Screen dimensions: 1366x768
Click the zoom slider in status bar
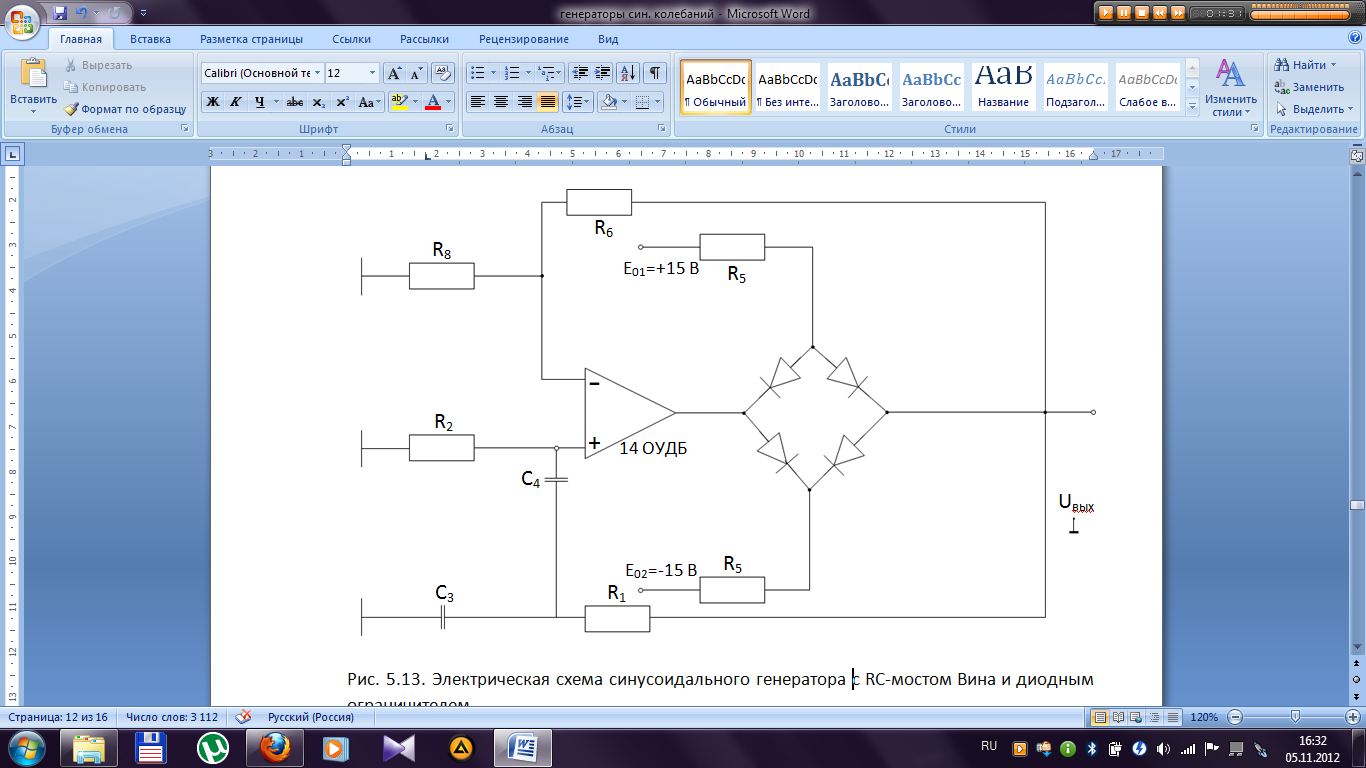pos(1295,717)
